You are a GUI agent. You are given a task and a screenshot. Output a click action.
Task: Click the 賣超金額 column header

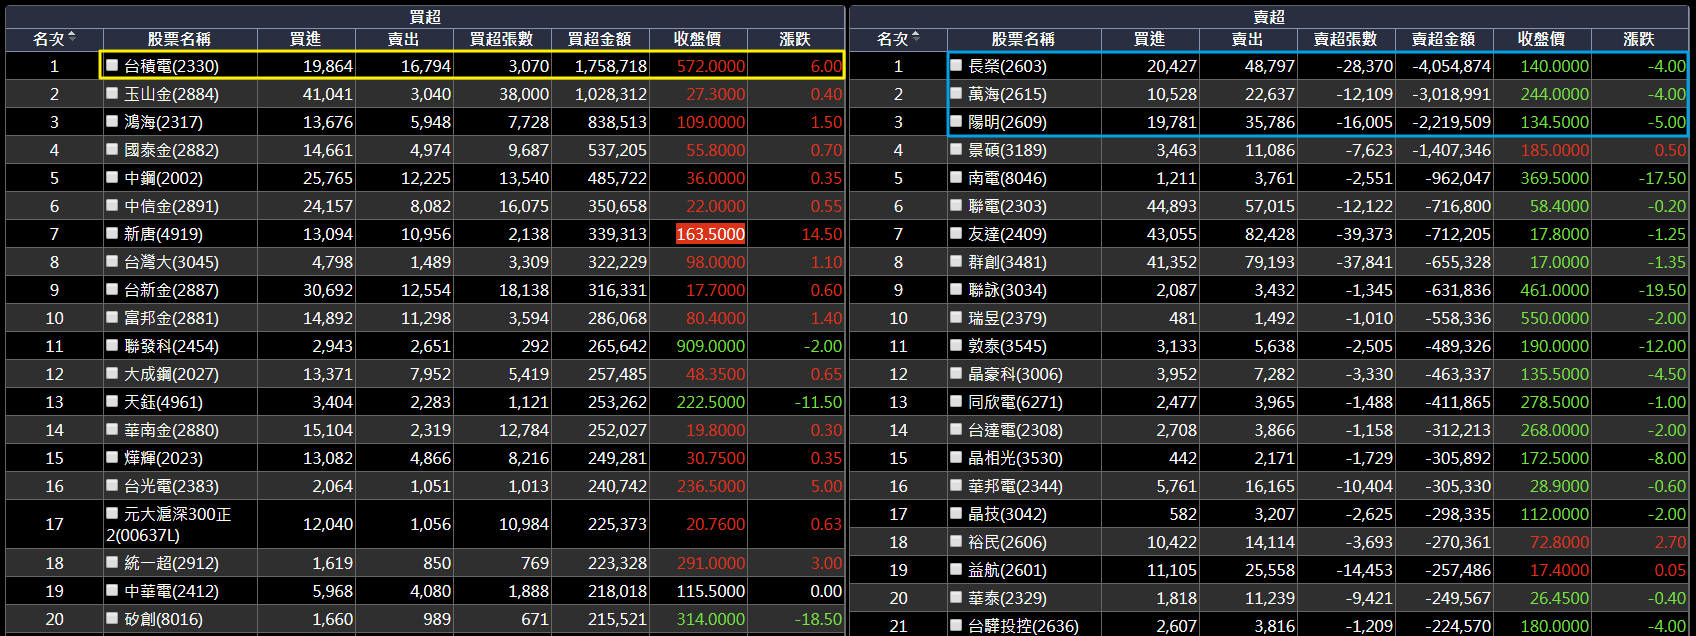[x=1444, y=39]
